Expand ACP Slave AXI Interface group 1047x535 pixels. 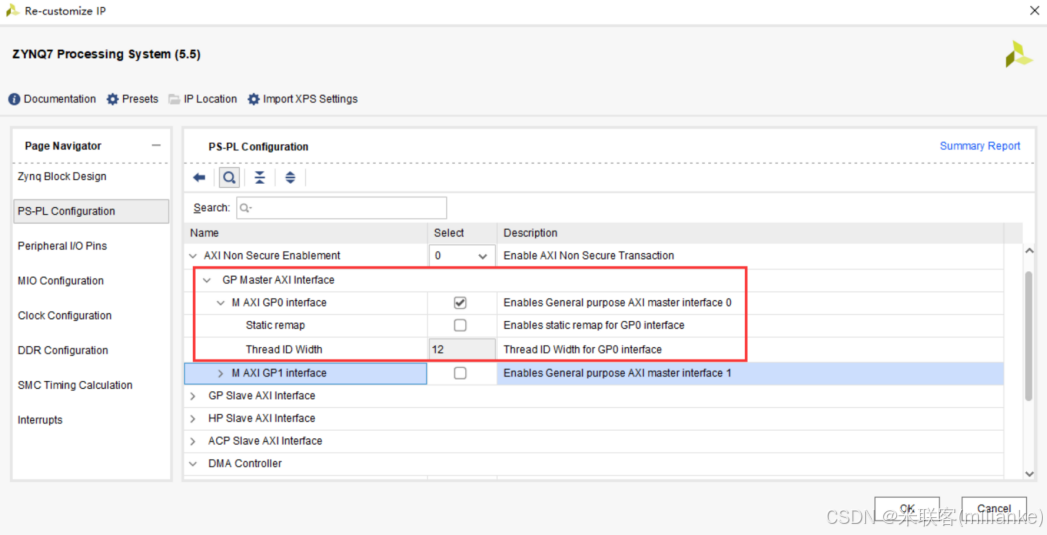194,441
